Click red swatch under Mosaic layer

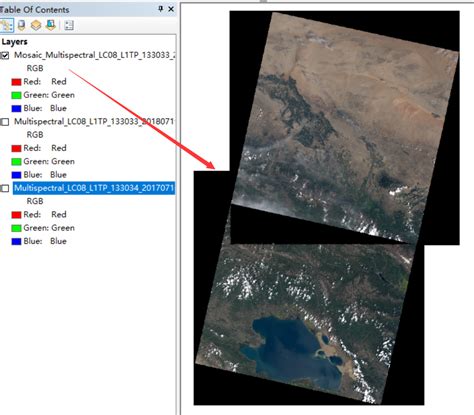(x=16, y=82)
